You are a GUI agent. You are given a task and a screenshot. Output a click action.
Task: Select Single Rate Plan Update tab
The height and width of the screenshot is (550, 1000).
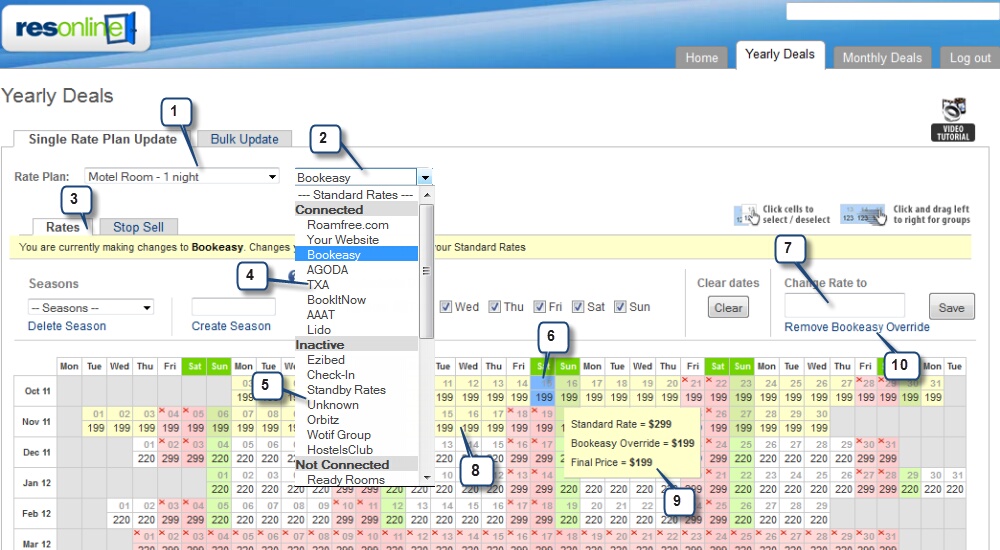point(103,139)
